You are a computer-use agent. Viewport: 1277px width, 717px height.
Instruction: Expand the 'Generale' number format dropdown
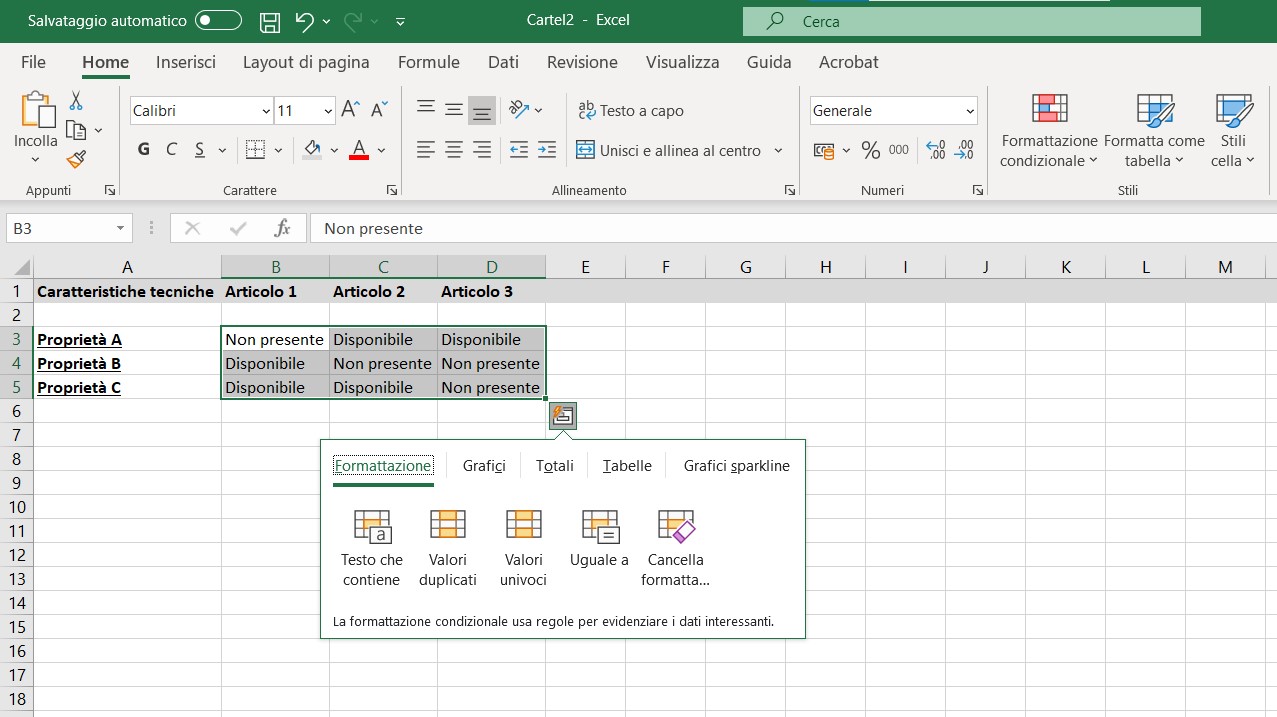pyautogui.click(x=969, y=111)
